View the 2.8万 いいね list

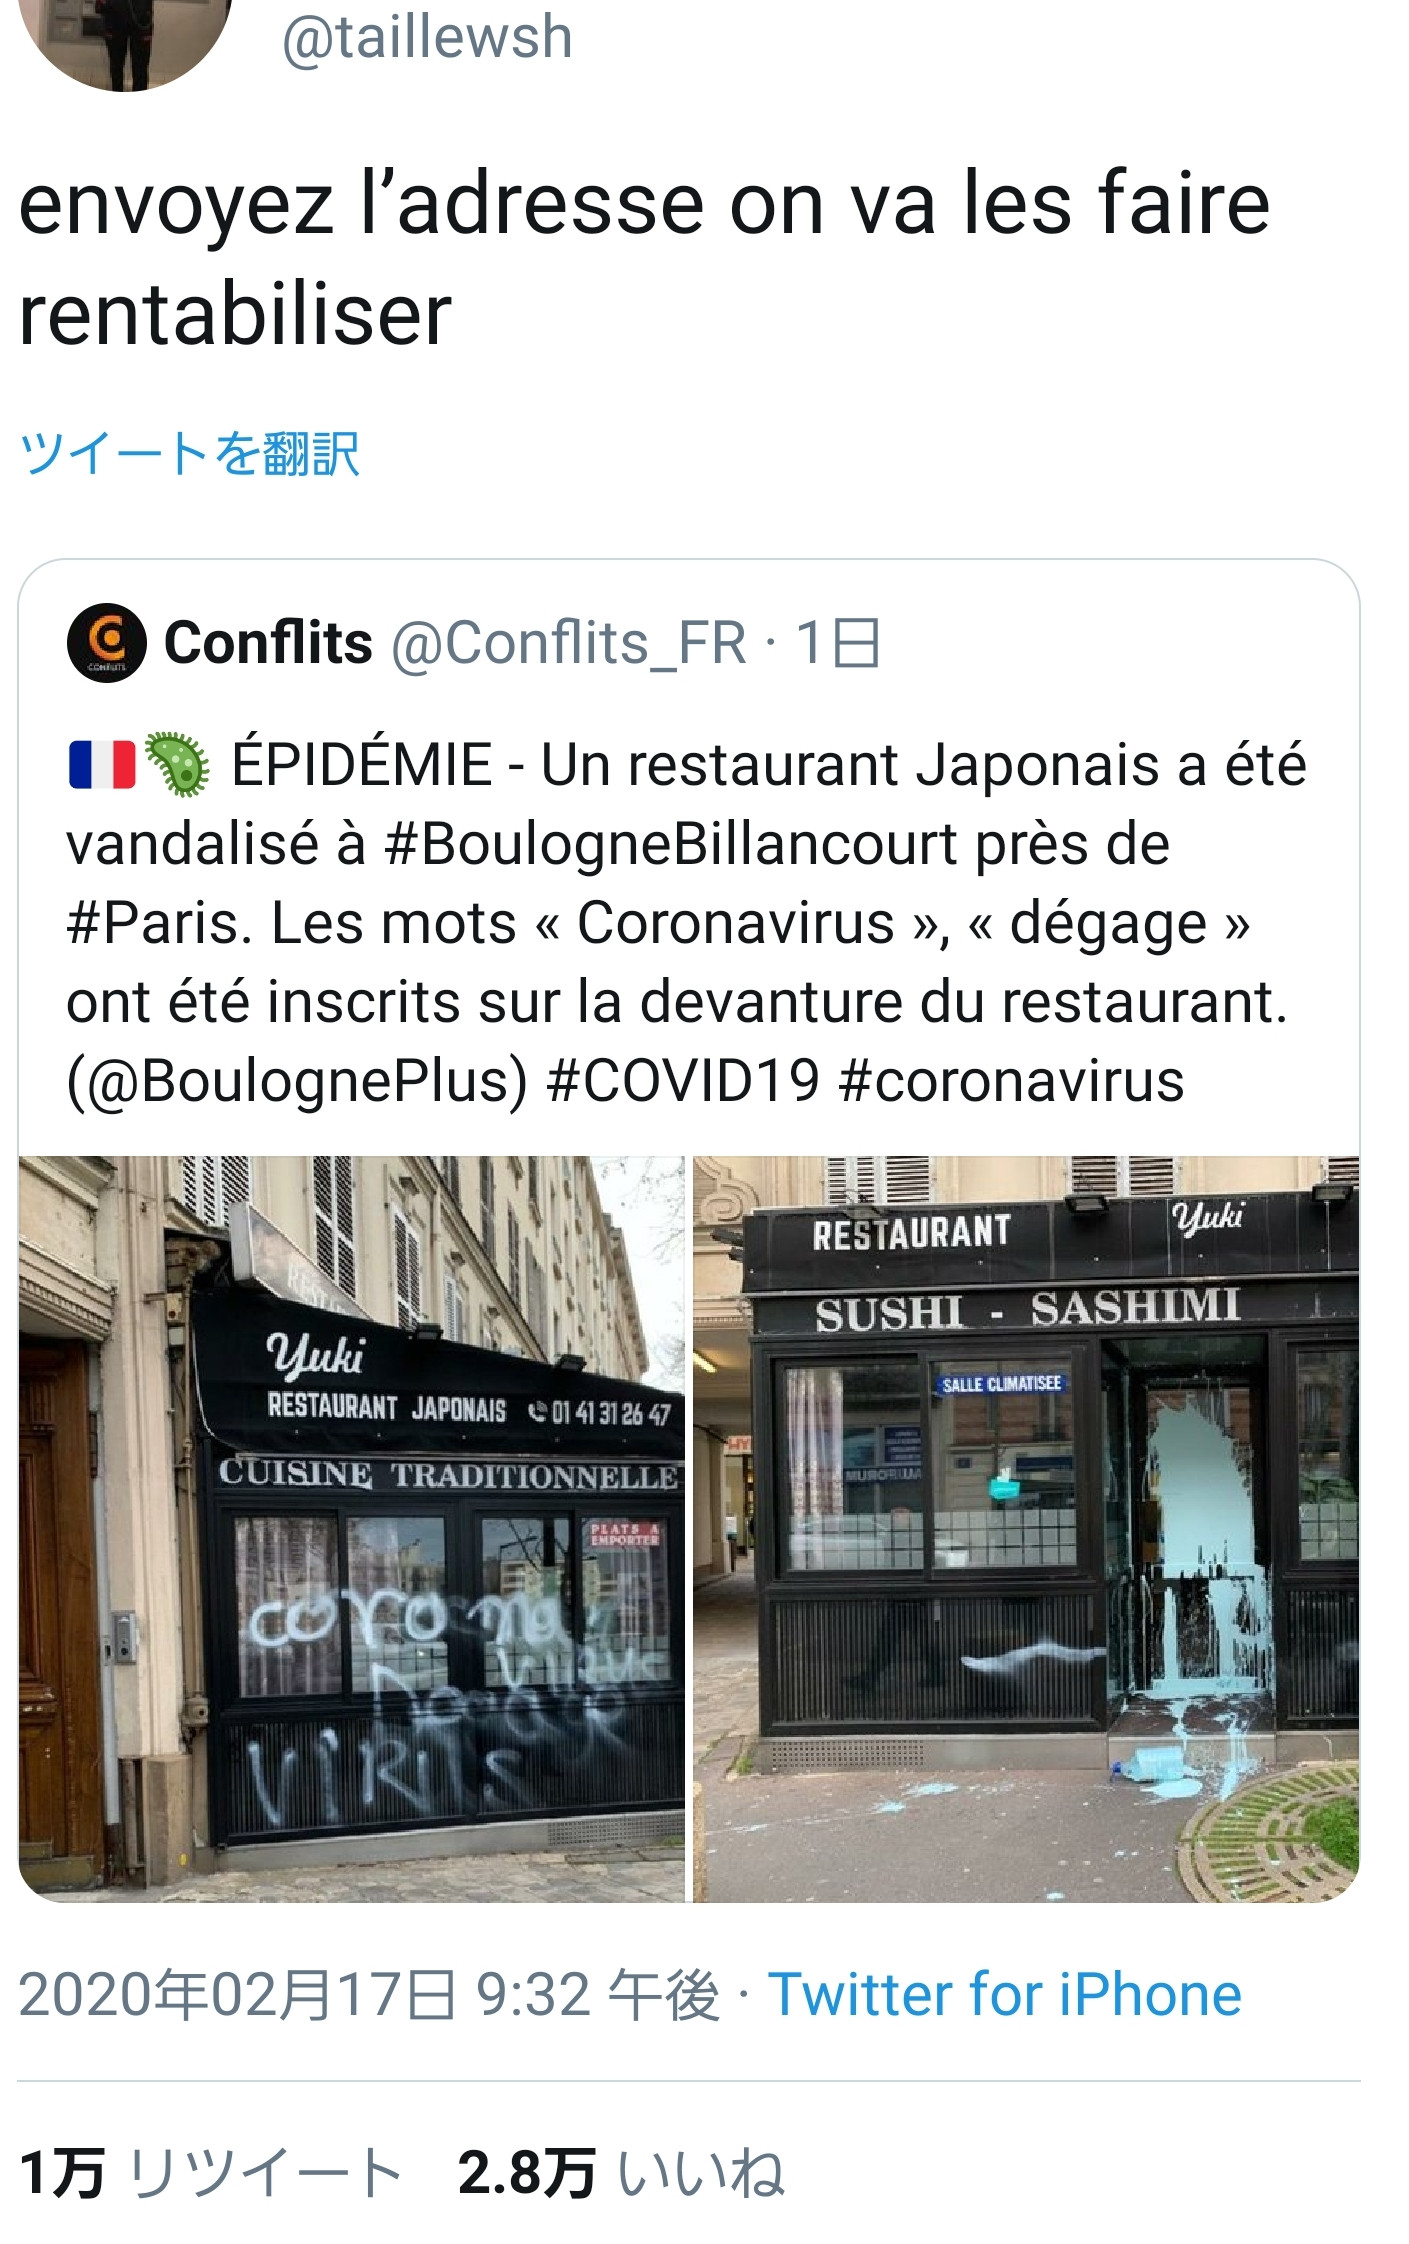(621, 2172)
